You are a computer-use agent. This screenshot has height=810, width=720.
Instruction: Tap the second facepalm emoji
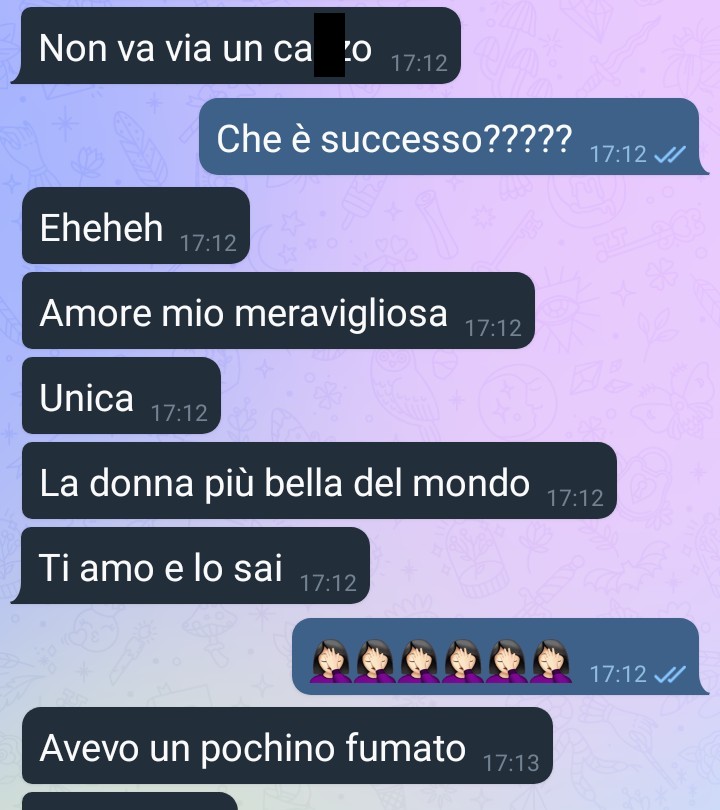[x=375, y=661]
